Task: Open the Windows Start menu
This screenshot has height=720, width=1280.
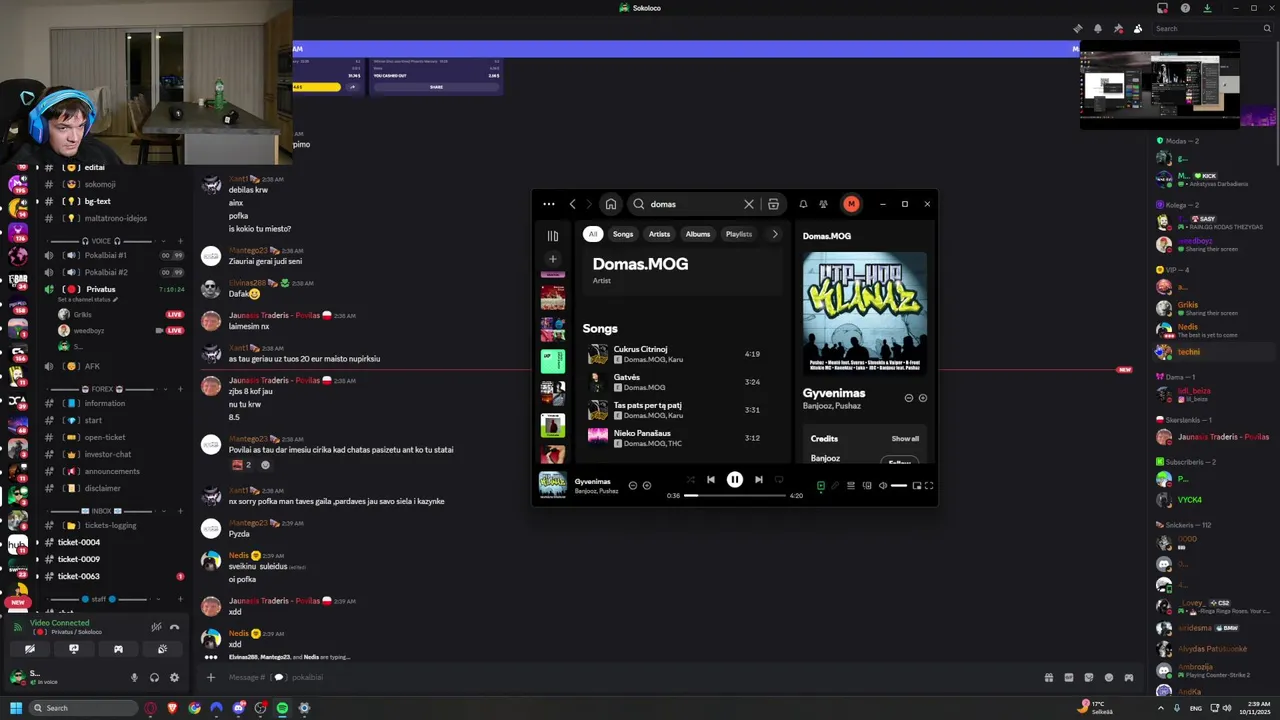Action: tap(16, 708)
